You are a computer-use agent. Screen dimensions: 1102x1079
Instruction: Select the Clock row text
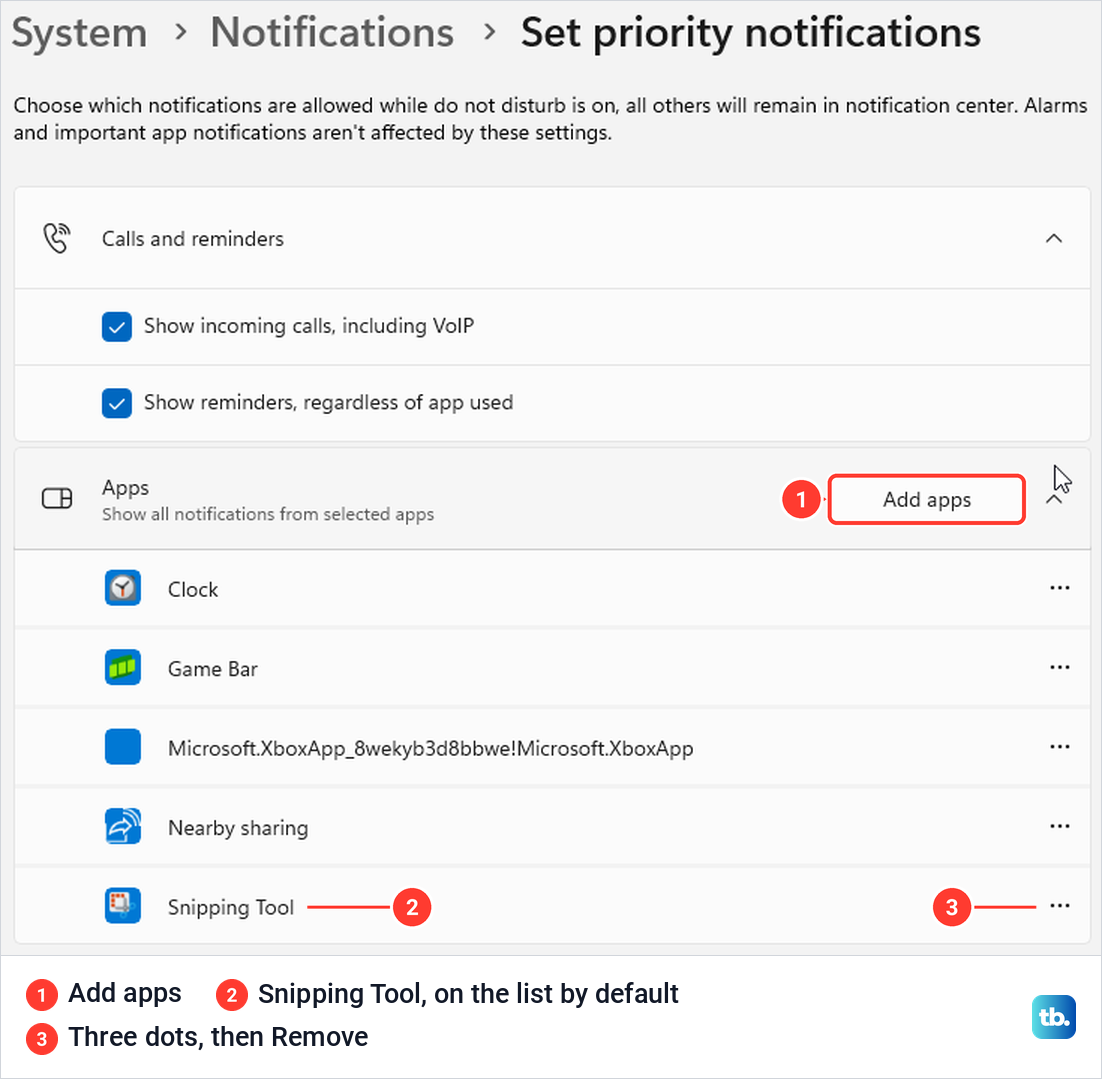(193, 589)
